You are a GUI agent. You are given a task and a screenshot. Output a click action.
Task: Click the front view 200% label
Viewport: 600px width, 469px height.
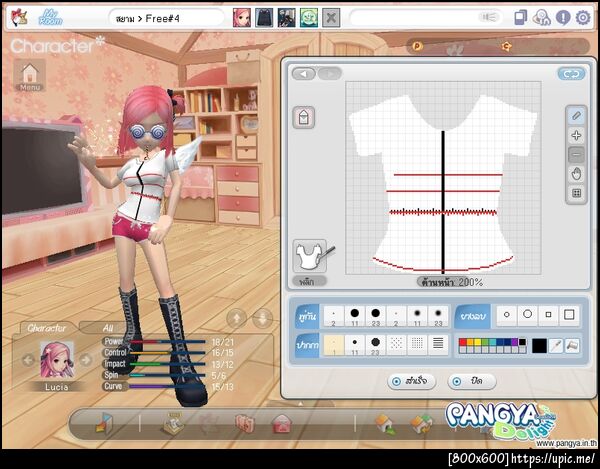click(x=452, y=282)
